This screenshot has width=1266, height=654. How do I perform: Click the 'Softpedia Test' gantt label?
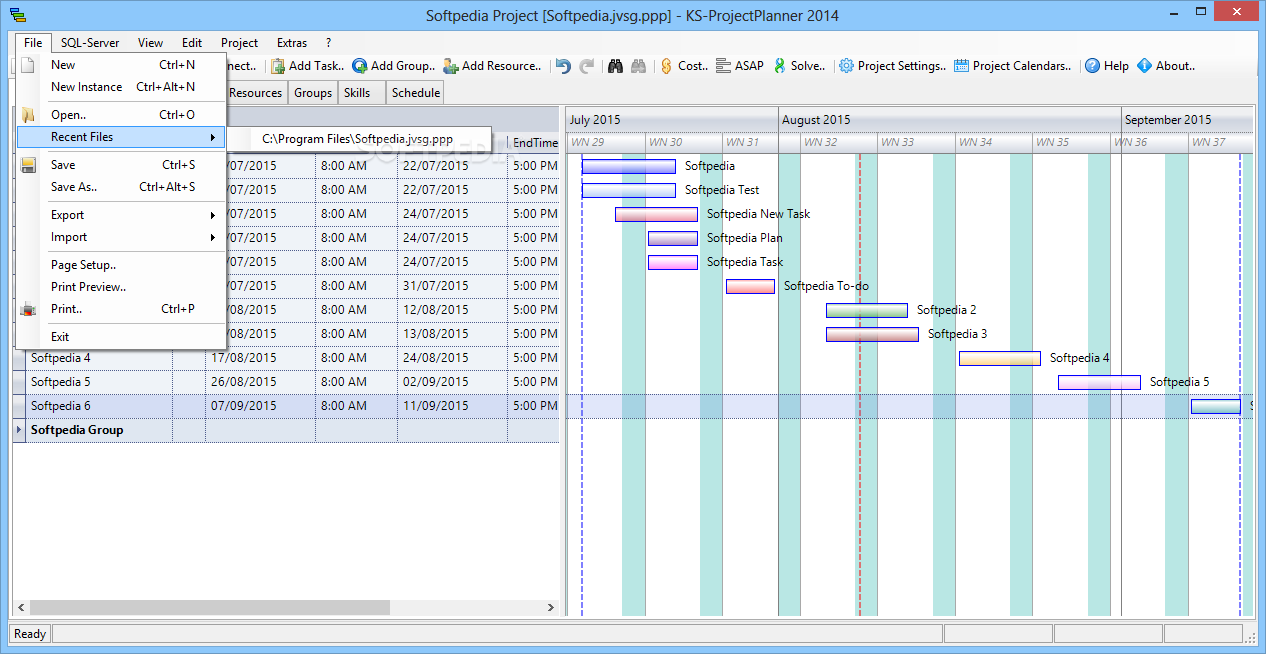[x=722, y=190]
